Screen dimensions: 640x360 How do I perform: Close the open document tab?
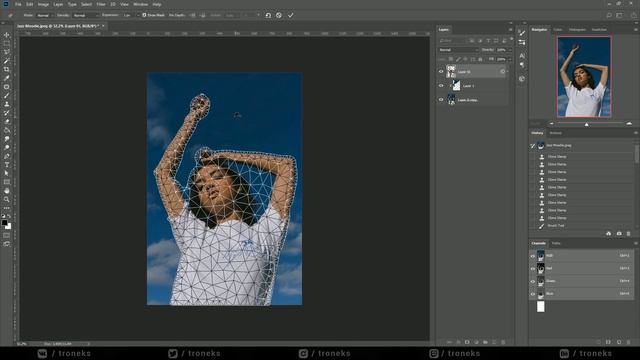click(x=103, y=26)
